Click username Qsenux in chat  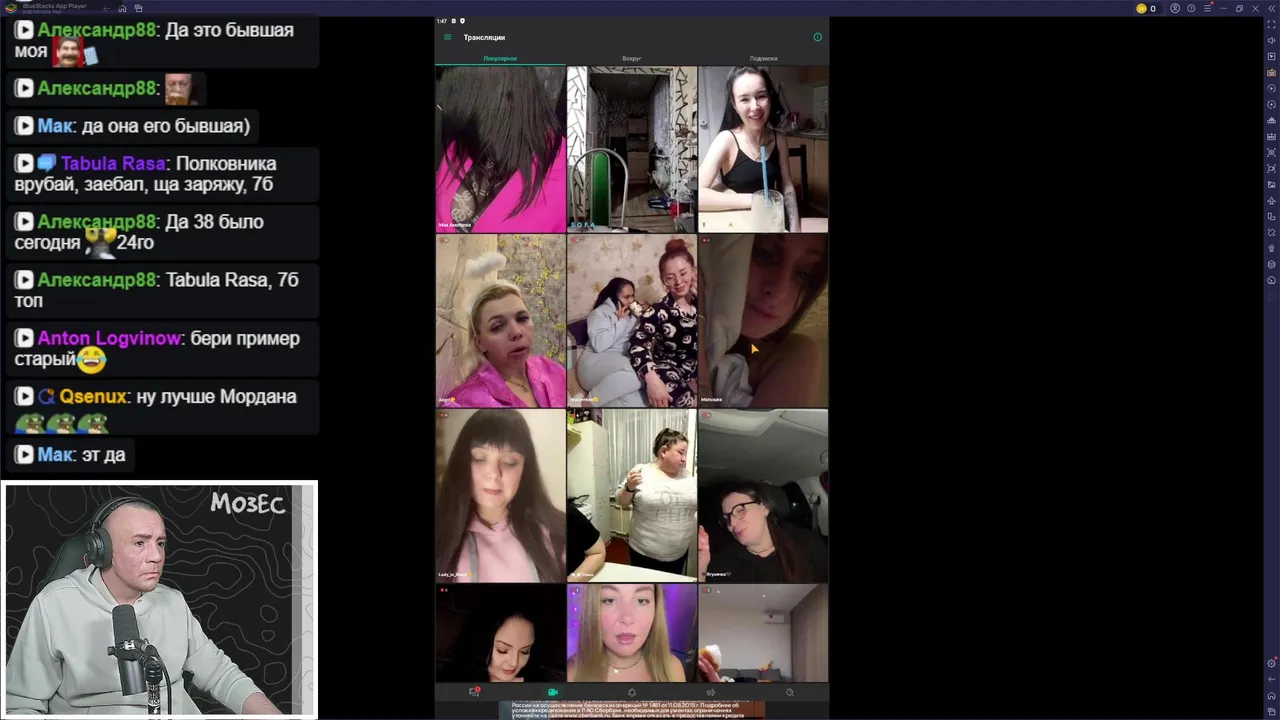coord(93,397)
